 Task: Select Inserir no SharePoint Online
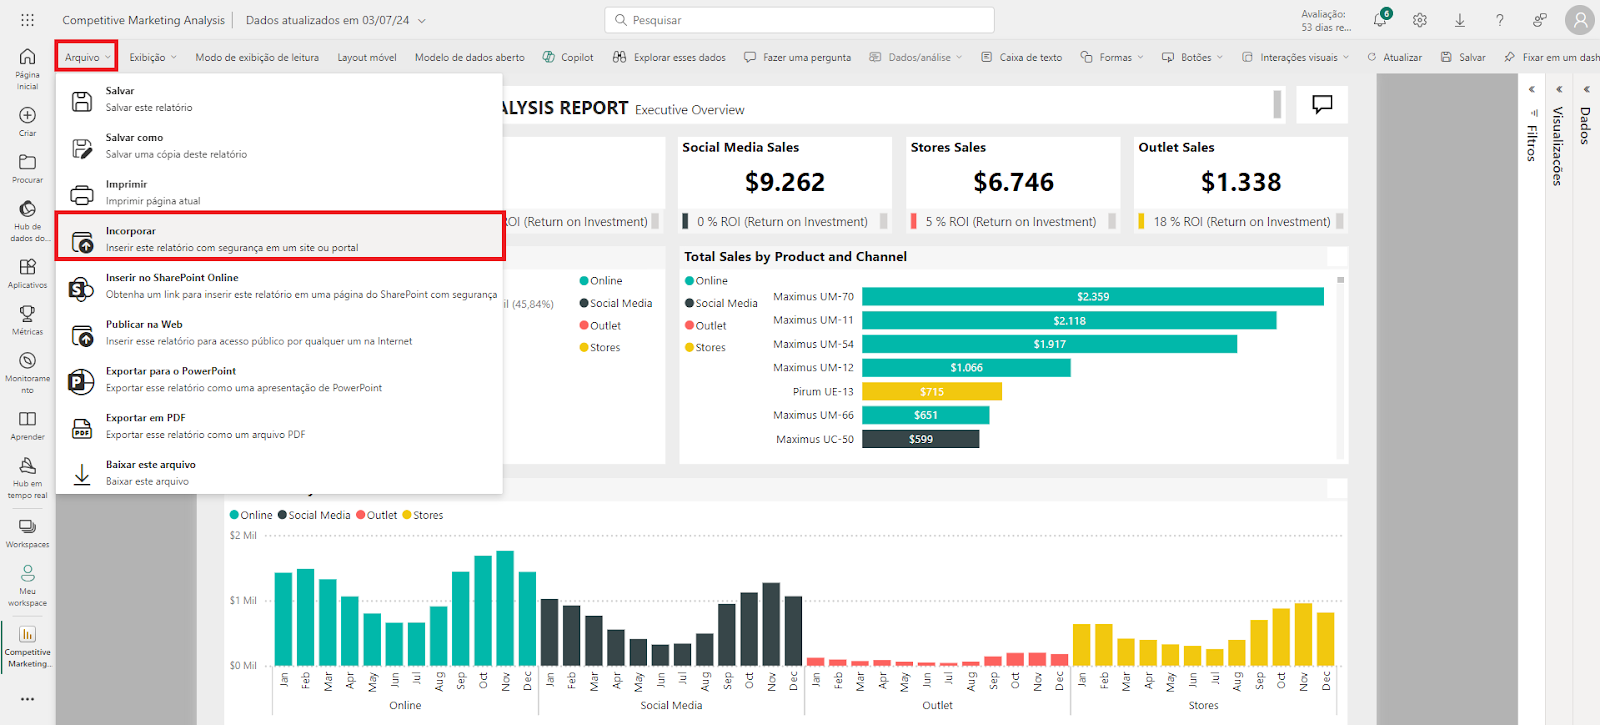[x=279, y=285]
